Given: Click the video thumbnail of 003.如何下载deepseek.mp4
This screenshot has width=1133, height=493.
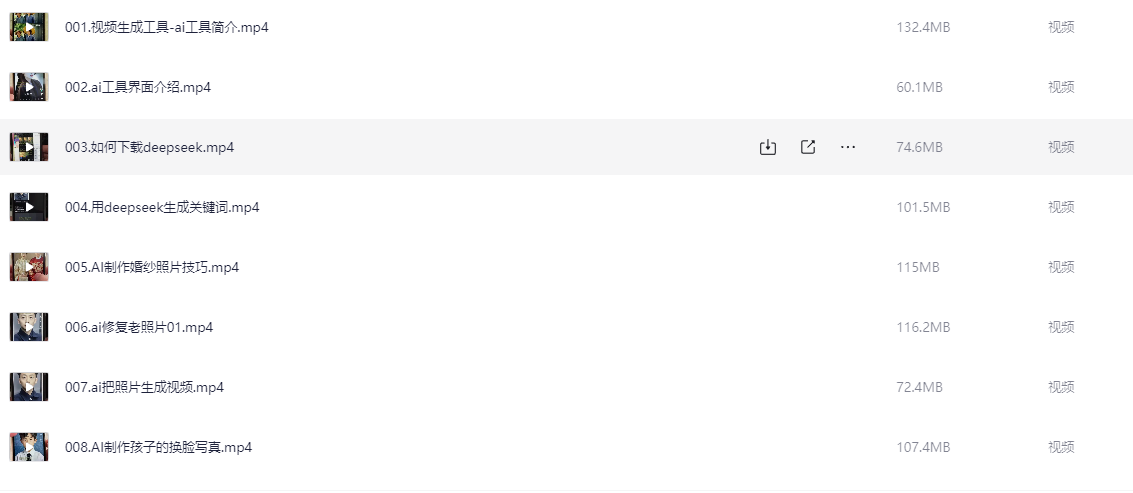Looking at the screenshot, I should coord(29,147).
